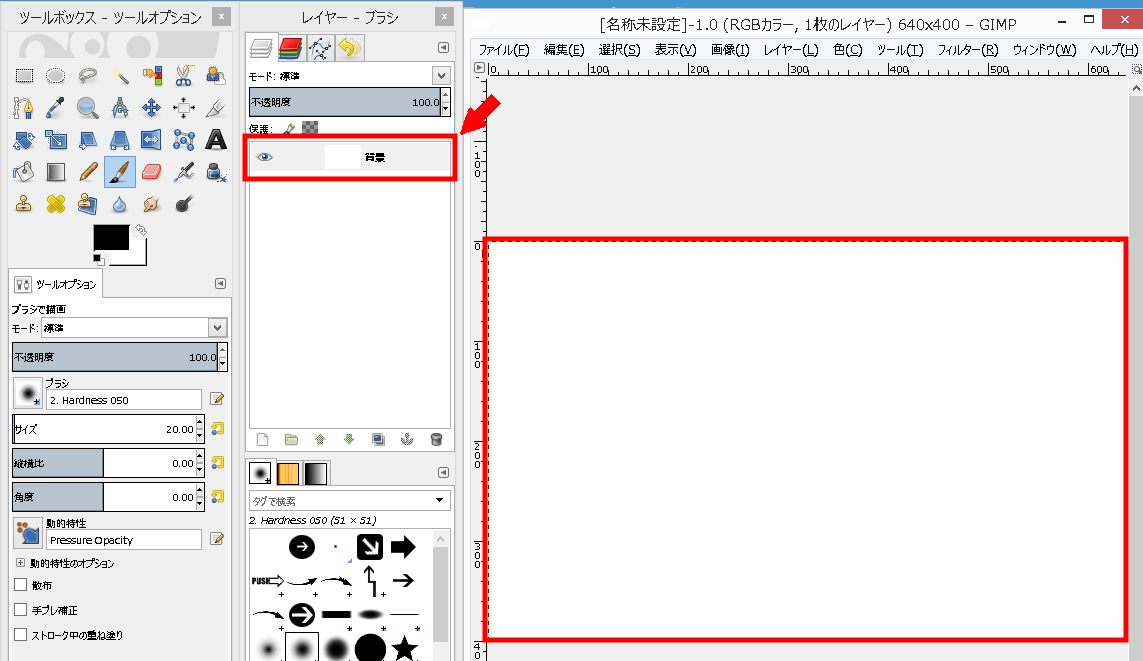Open layer mode dropdown in layers panel
This screenshot has height=661, width=1143.
pyautogui.click(x=441, y=75)
